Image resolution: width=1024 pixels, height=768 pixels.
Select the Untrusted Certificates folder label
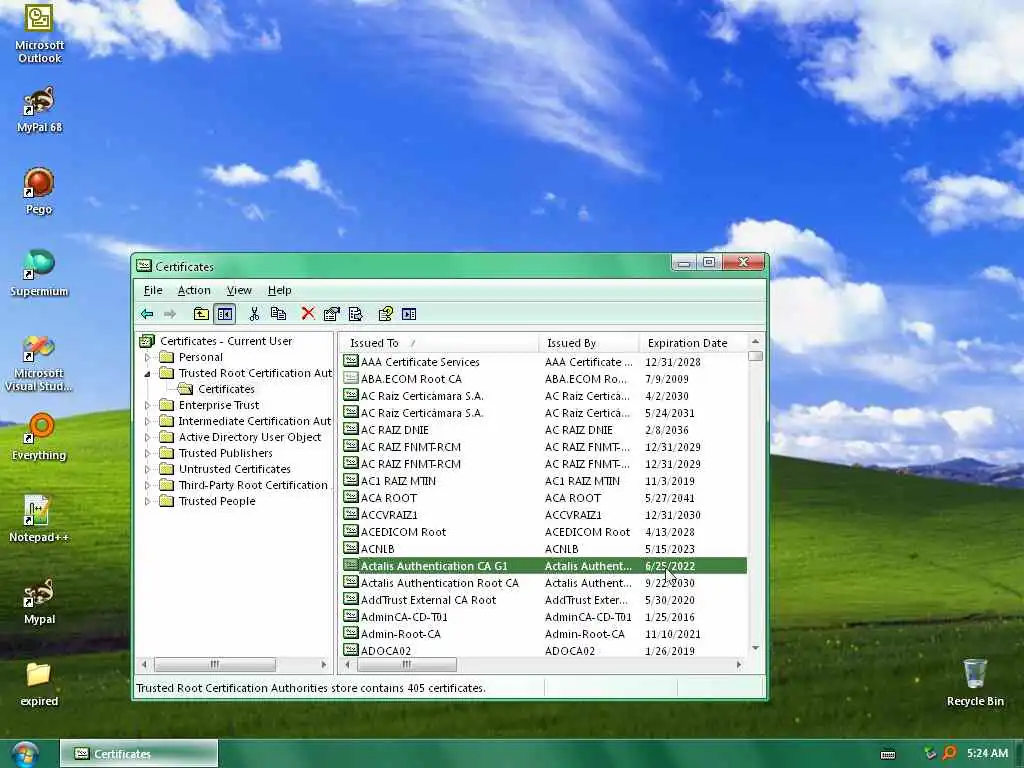coord(234,469)
